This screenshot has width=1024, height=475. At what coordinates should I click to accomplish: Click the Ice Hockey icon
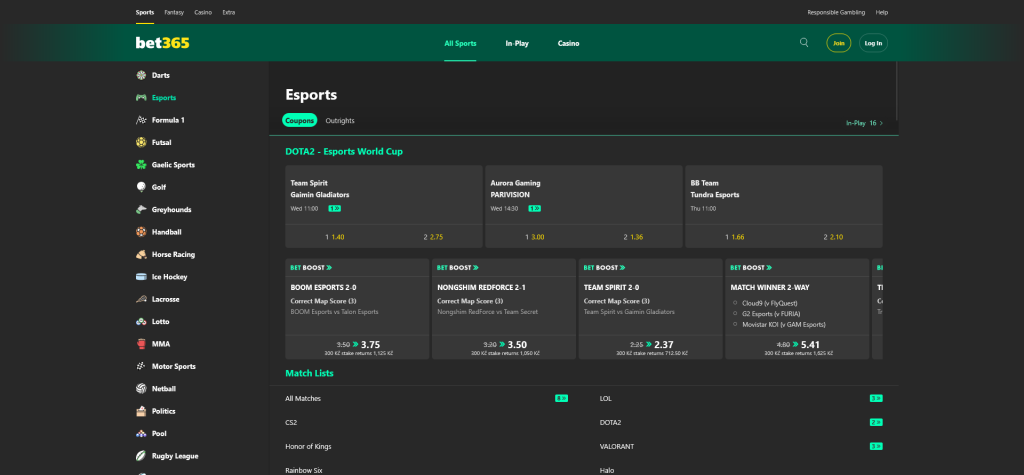(142, 277)
